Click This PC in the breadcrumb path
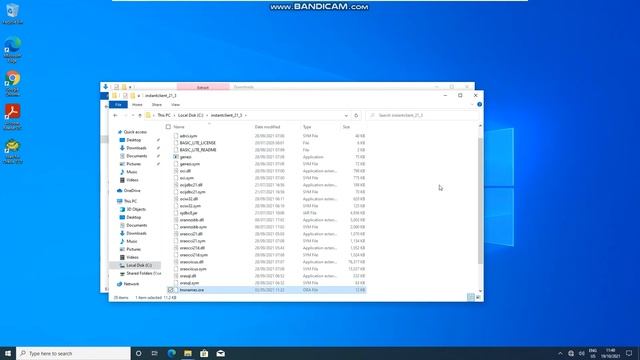The height and width of the screenshot is (360, 640). point(164,116)
